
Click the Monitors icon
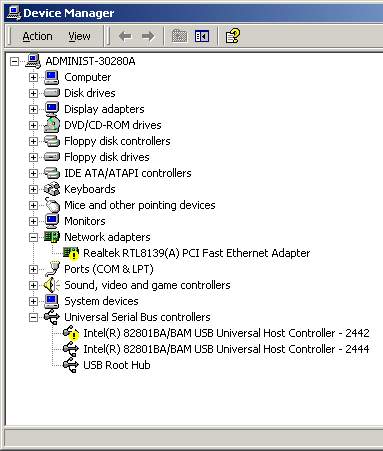[x=52, y=221]
